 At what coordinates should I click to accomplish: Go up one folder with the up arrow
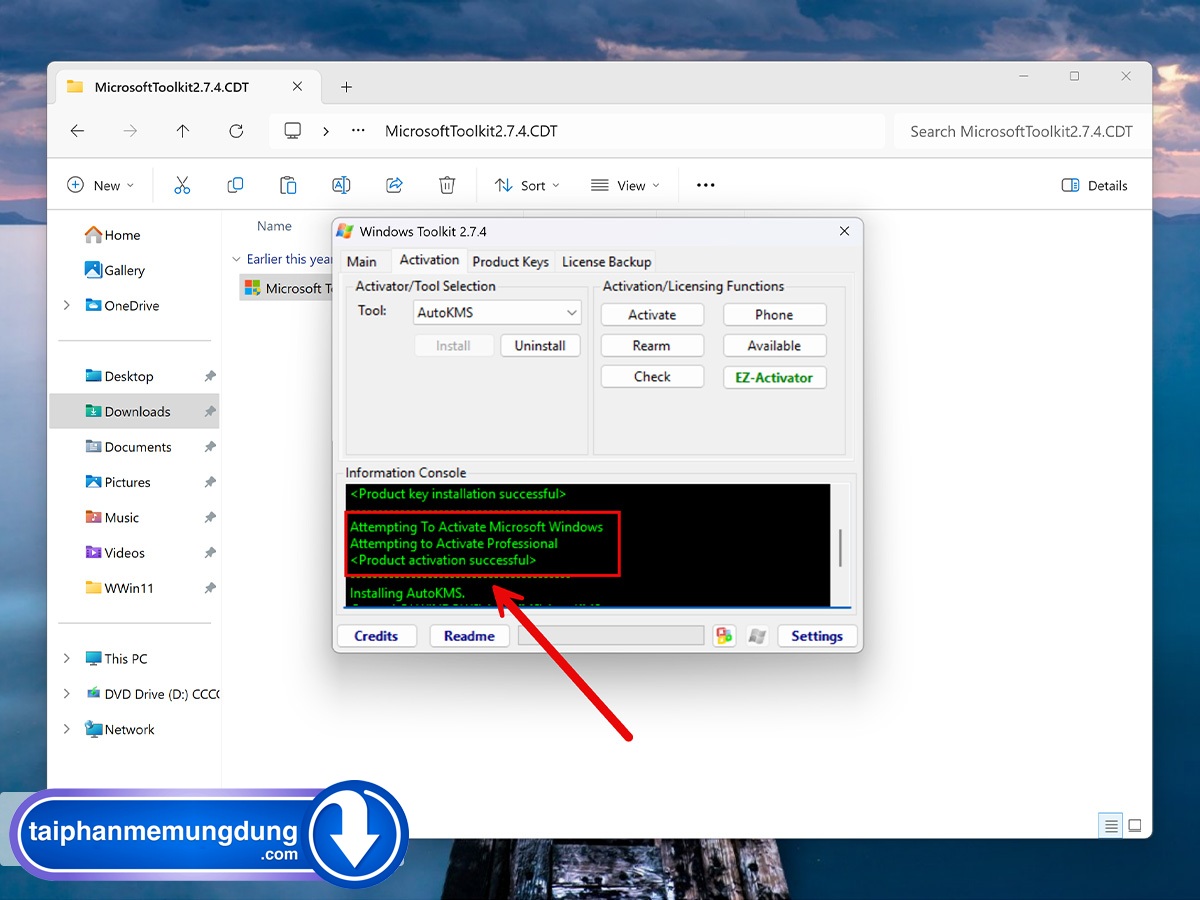tap(182, 131)
